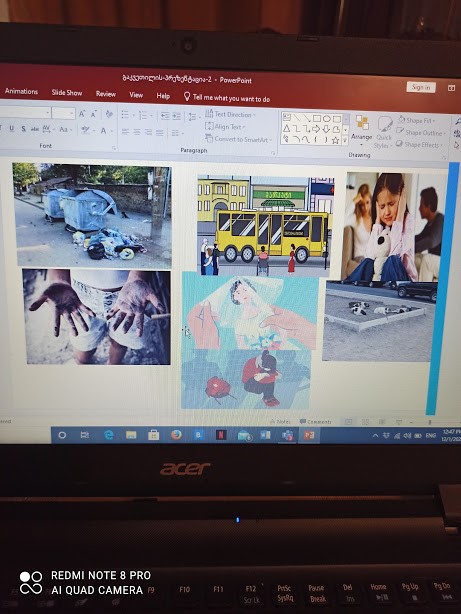Select the garbage dumpster photo on the slide
Viewport: 461px width, 614px height.
[92, 215]
